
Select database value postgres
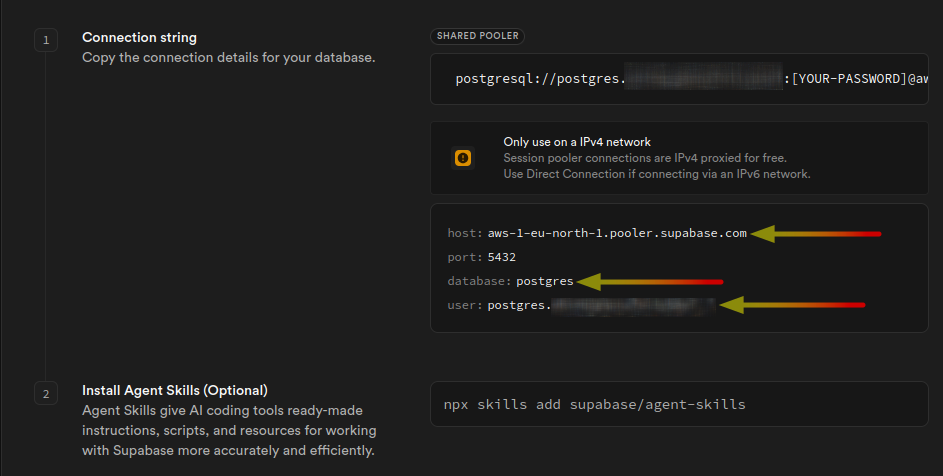545,281
